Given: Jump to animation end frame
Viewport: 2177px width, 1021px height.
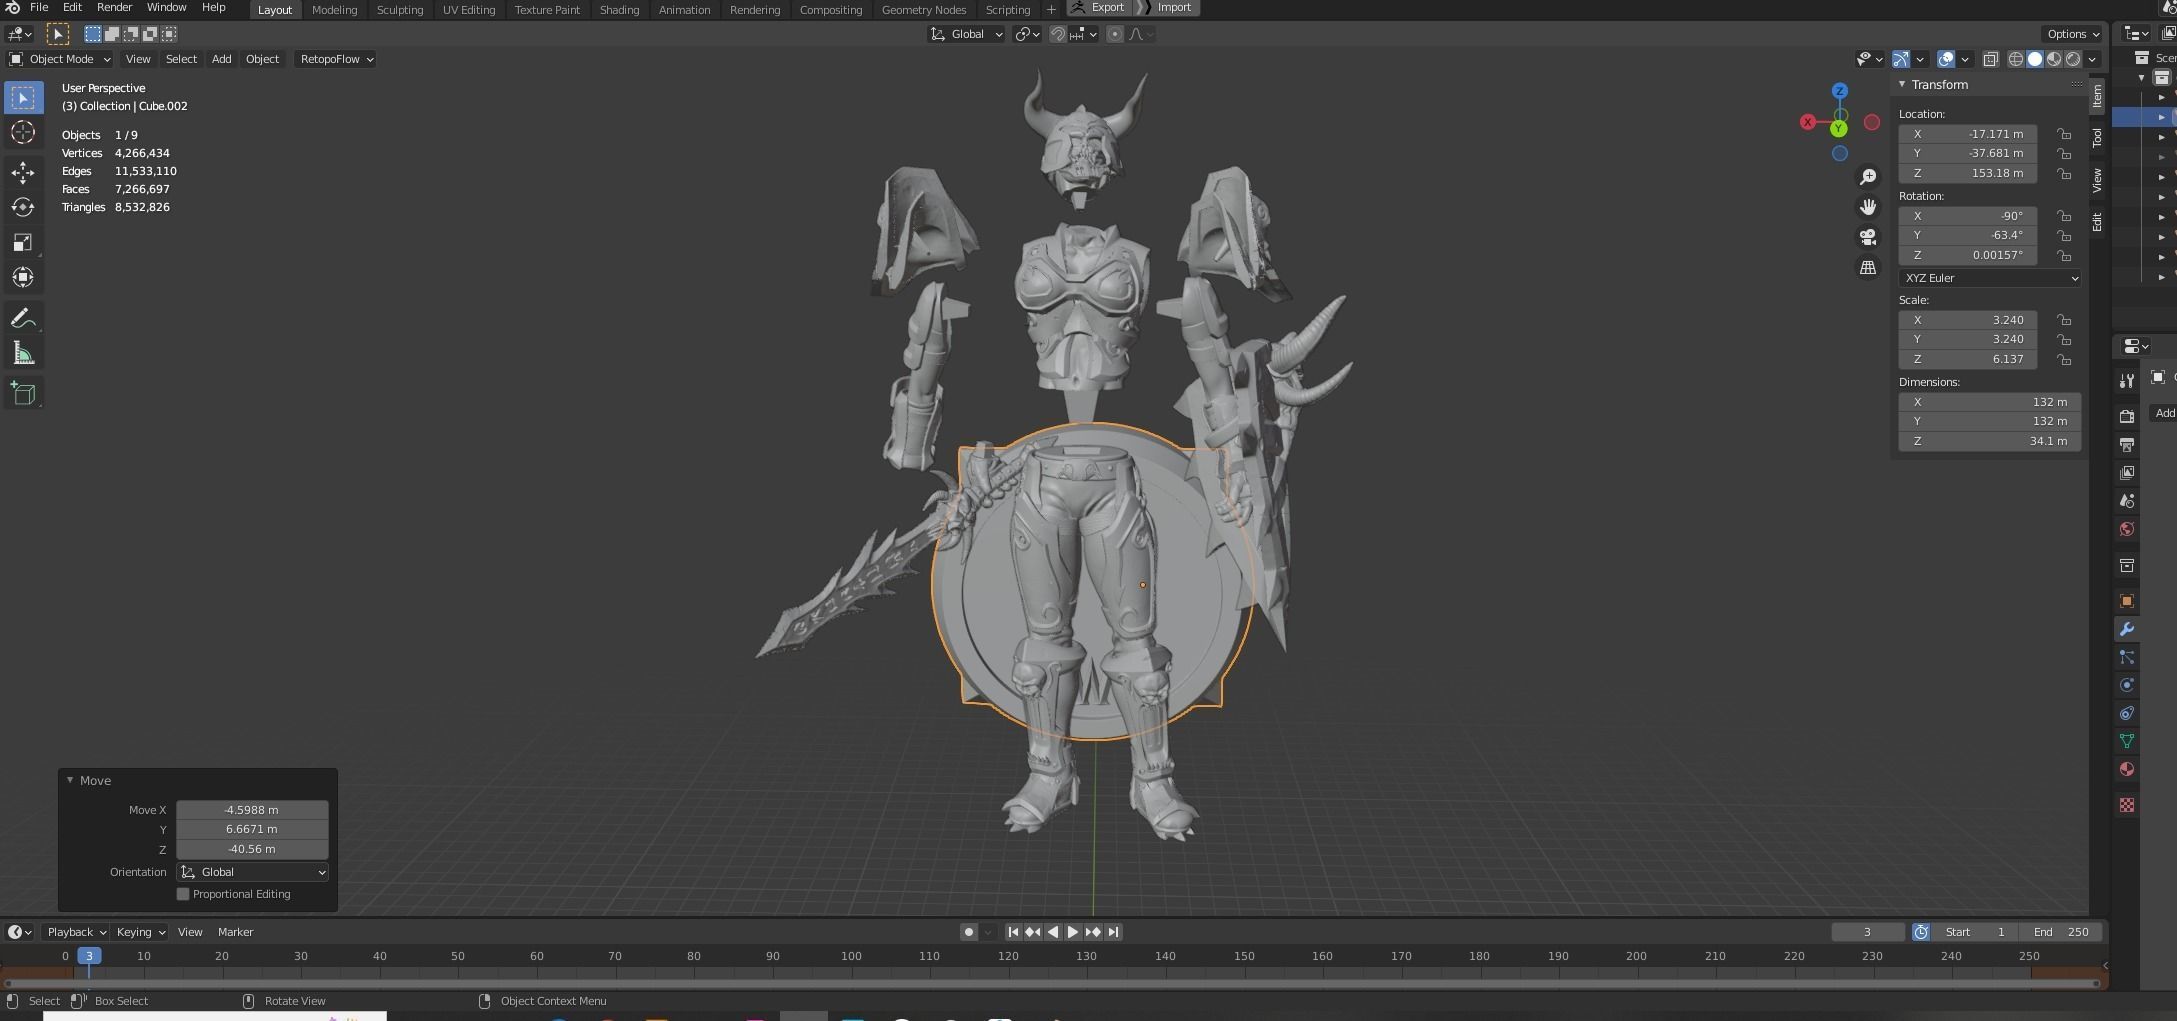Looking at the screenshot, I should point(1113,932).
